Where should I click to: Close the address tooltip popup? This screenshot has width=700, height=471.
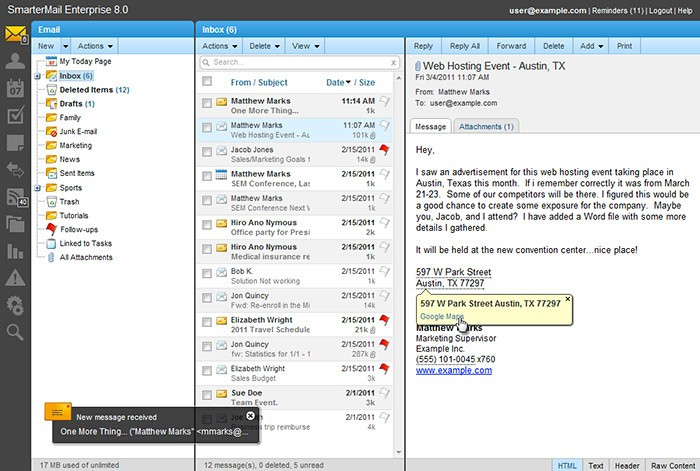(x=567, y=299)
